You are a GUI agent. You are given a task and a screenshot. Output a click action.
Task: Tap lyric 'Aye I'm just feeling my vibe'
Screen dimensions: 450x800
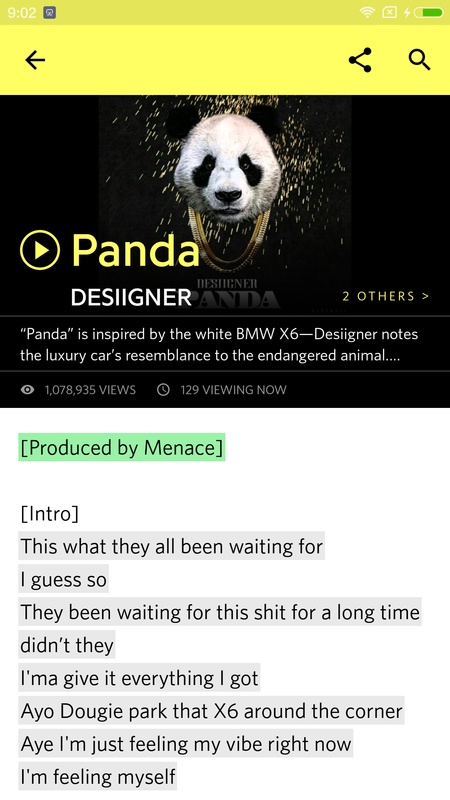tap(186, 744)
